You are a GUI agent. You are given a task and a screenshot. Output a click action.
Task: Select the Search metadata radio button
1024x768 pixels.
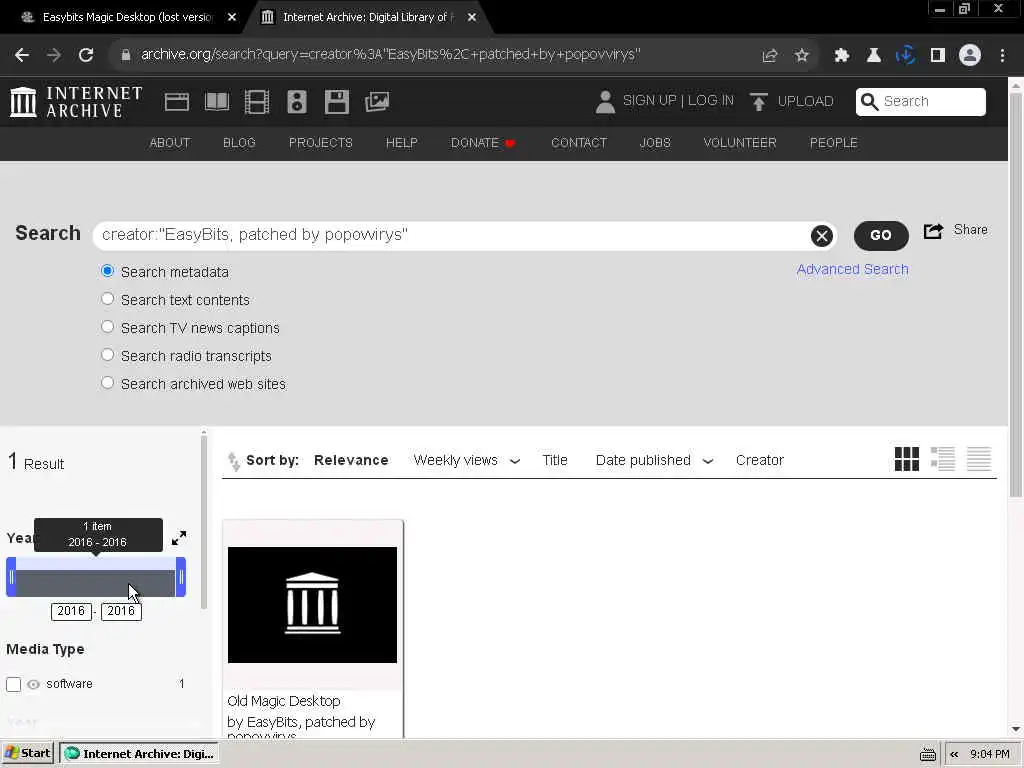click(x=108, y=271)
